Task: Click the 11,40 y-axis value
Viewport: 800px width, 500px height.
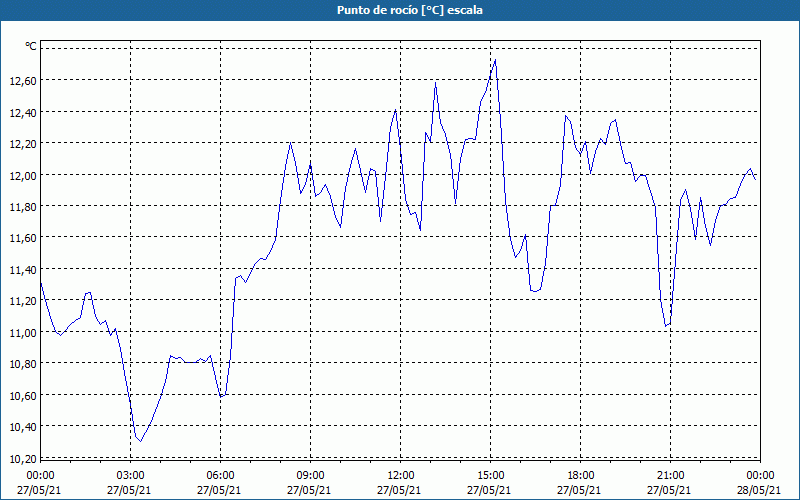Action: point(23,269)
